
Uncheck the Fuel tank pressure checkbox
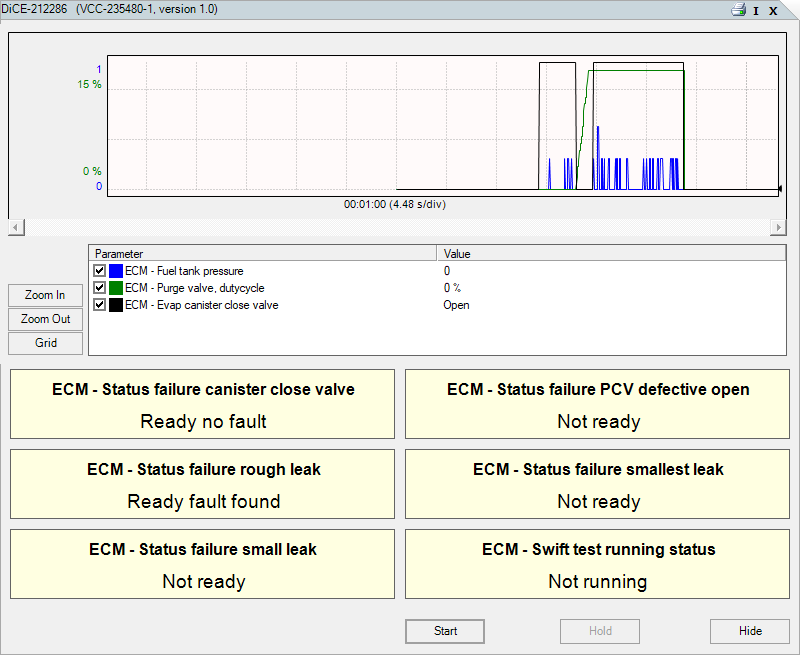(99, 271)
